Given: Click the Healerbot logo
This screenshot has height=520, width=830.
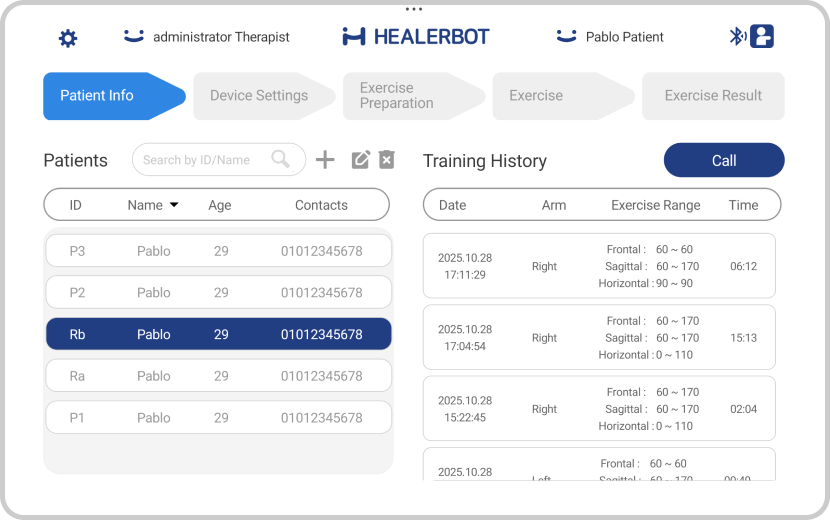Looking at the screenshot, I should click(x=416, y=37).
